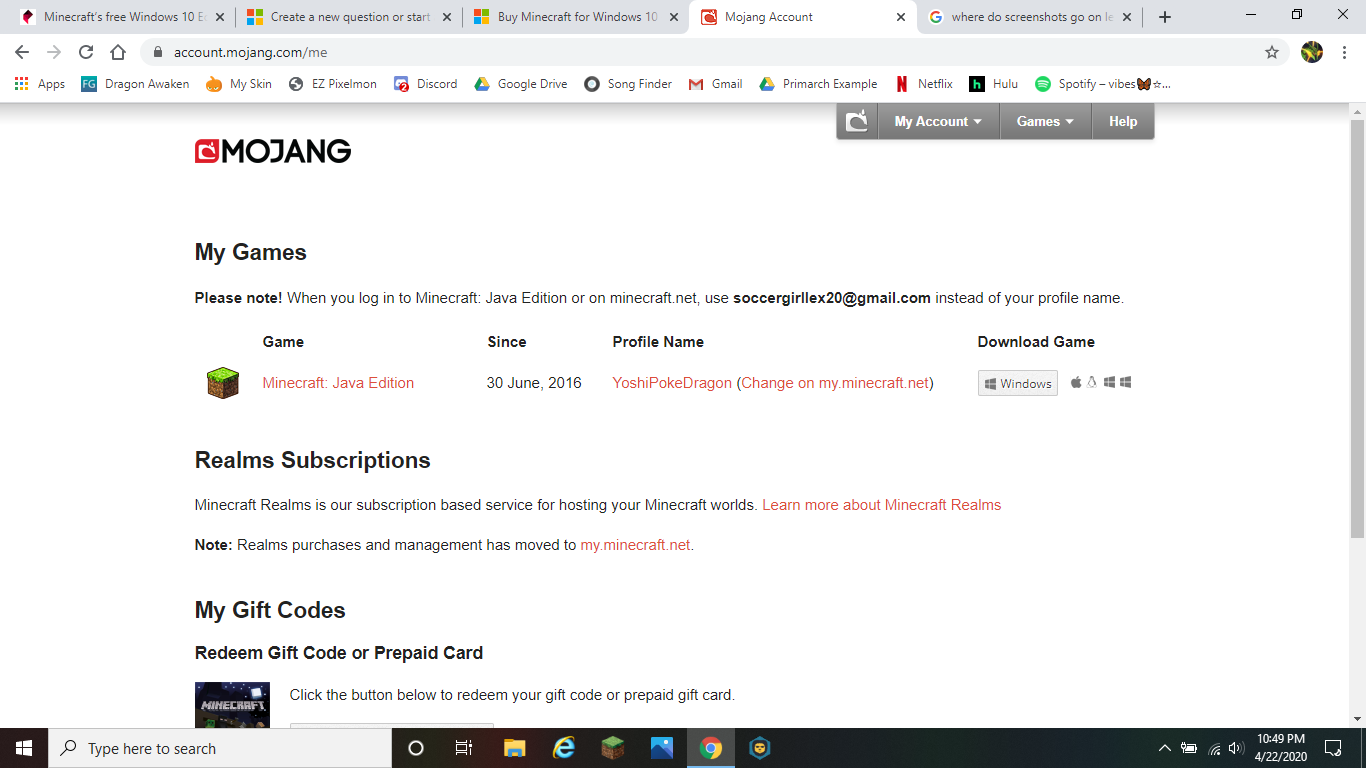Open the Windows Start menu
The height and width of the screenshot is (768, 1366).
[x=24, y=748]
